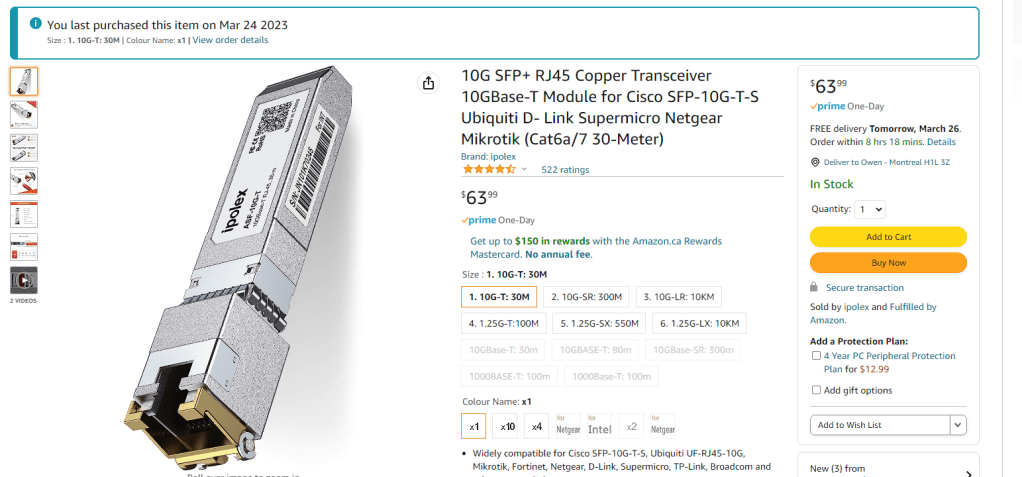This screenshot has width=1022, height=477.
Task: Check the 4 Year PC Peripheral Protection Plan box
Action: pos(817,356)
